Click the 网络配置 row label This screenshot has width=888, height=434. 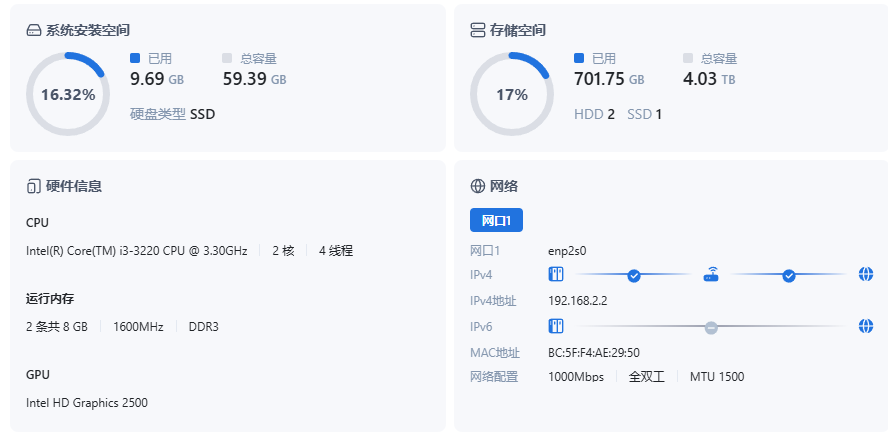(494, 377)
